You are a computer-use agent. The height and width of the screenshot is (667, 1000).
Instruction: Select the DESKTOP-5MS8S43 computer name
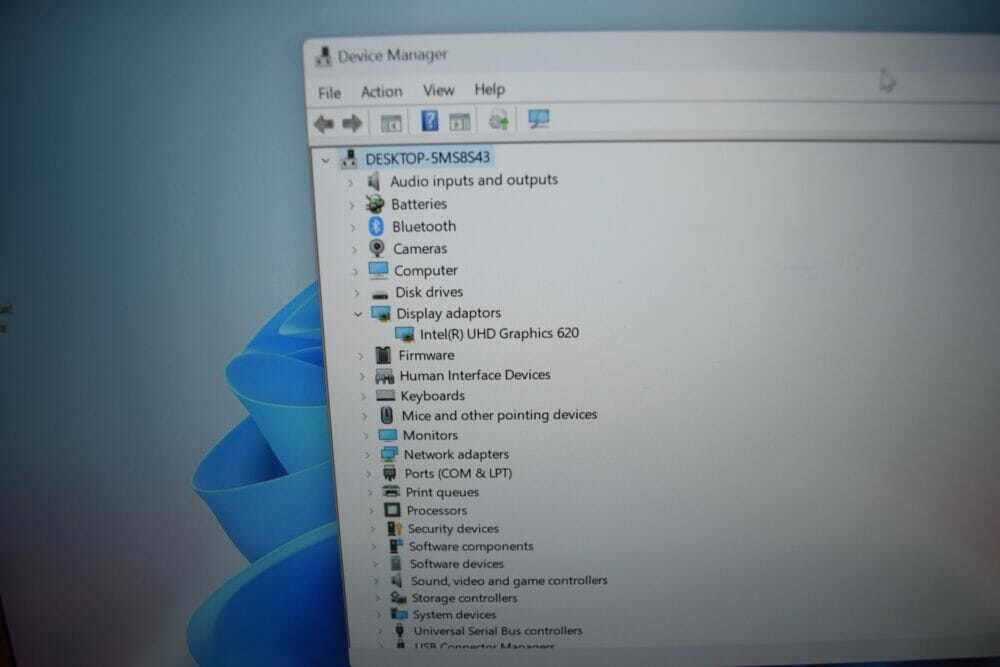(427, 158)
